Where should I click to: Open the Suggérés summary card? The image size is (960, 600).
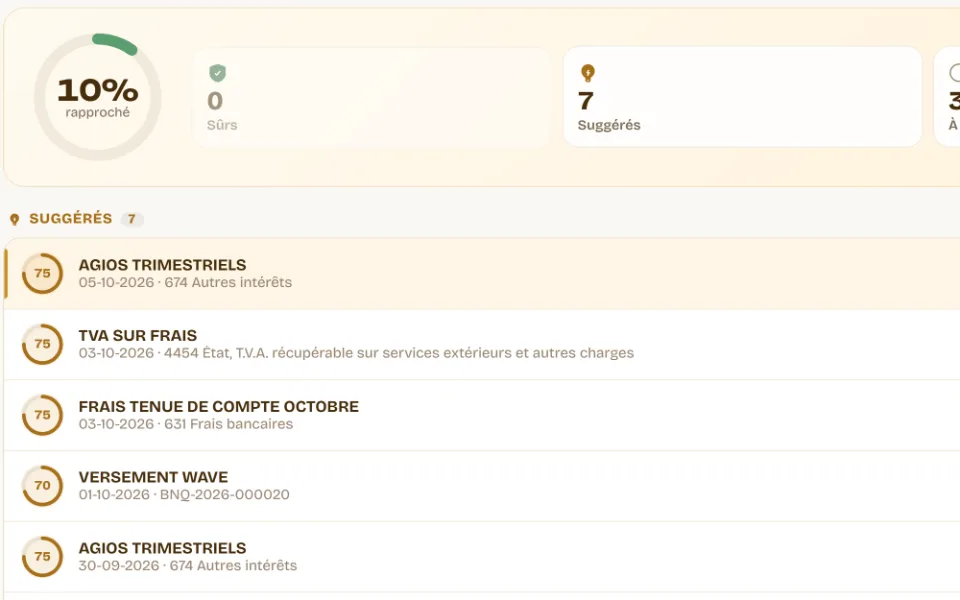click(x=743, y=97)
